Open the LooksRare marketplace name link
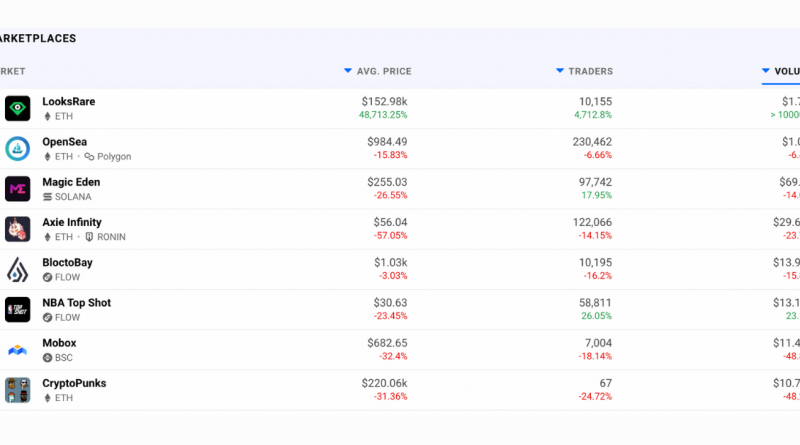800x445 pixels. tap(69, 102)
